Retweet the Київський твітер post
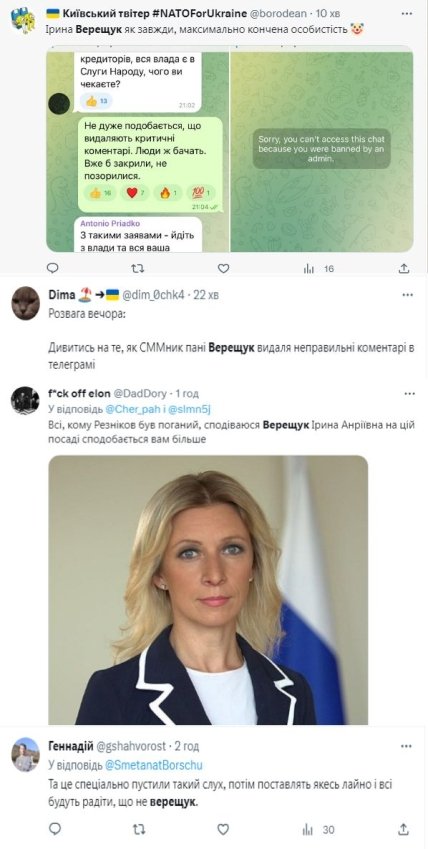The height and width of the screenshot is (849, 428). 138,267
